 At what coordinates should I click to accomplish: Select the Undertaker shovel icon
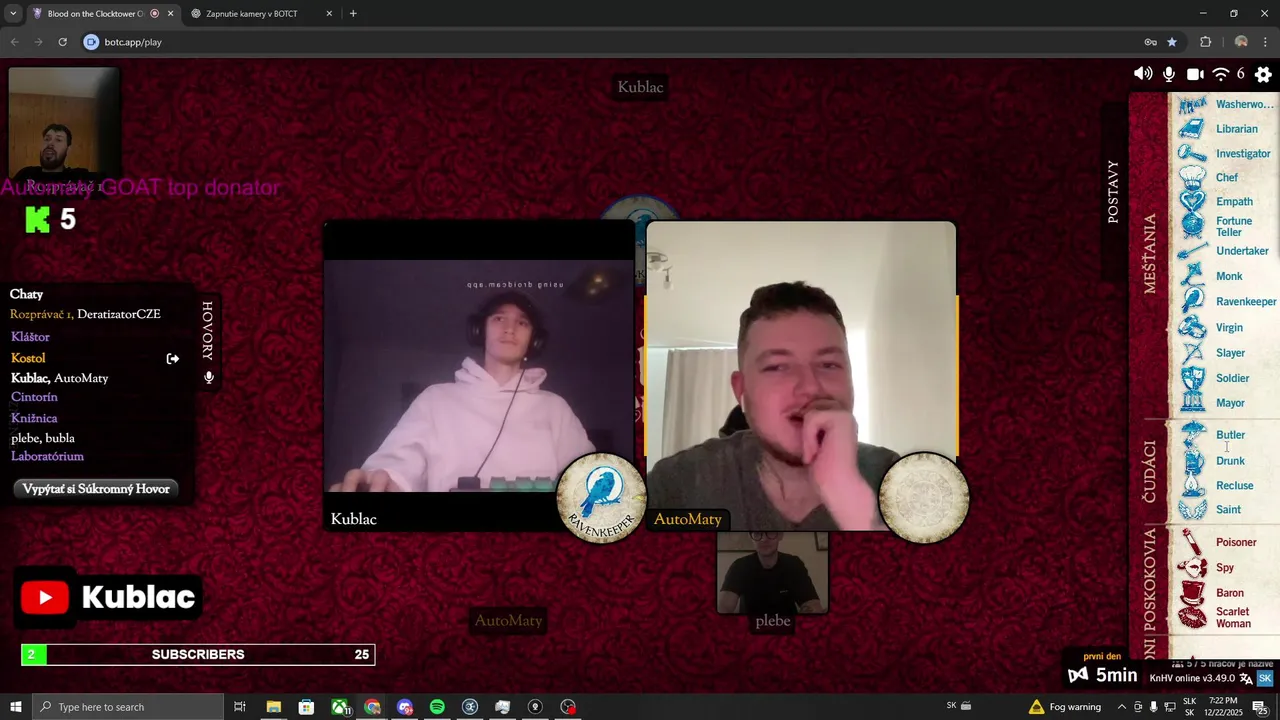click(x=1192, y=252)
